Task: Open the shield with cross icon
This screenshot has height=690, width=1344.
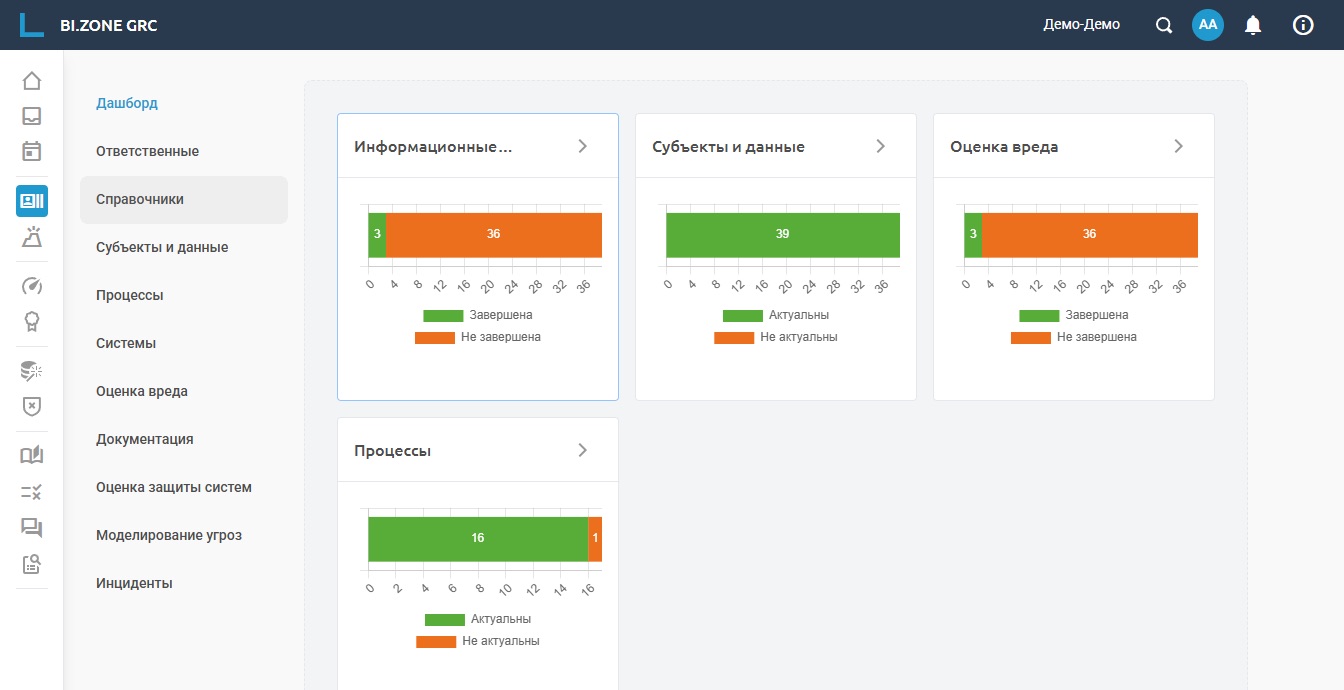Action: pos(32,407)
